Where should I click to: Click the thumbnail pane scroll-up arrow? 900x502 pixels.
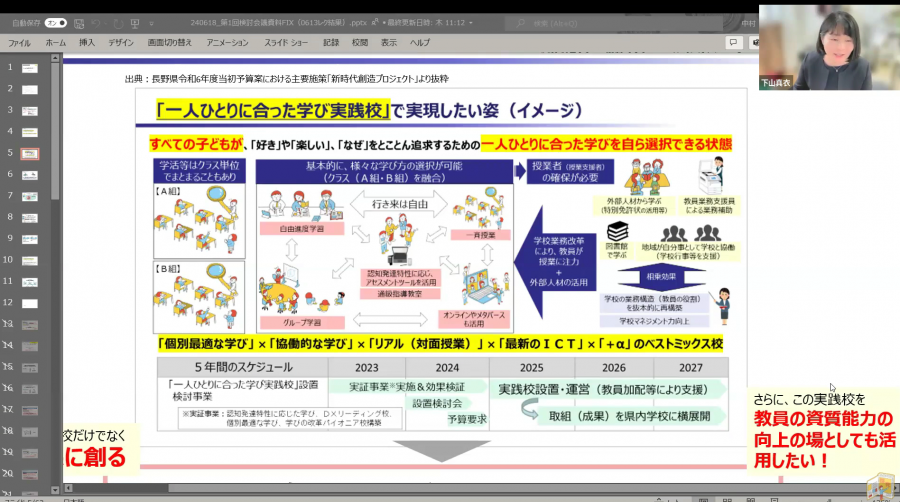[55, 58]
